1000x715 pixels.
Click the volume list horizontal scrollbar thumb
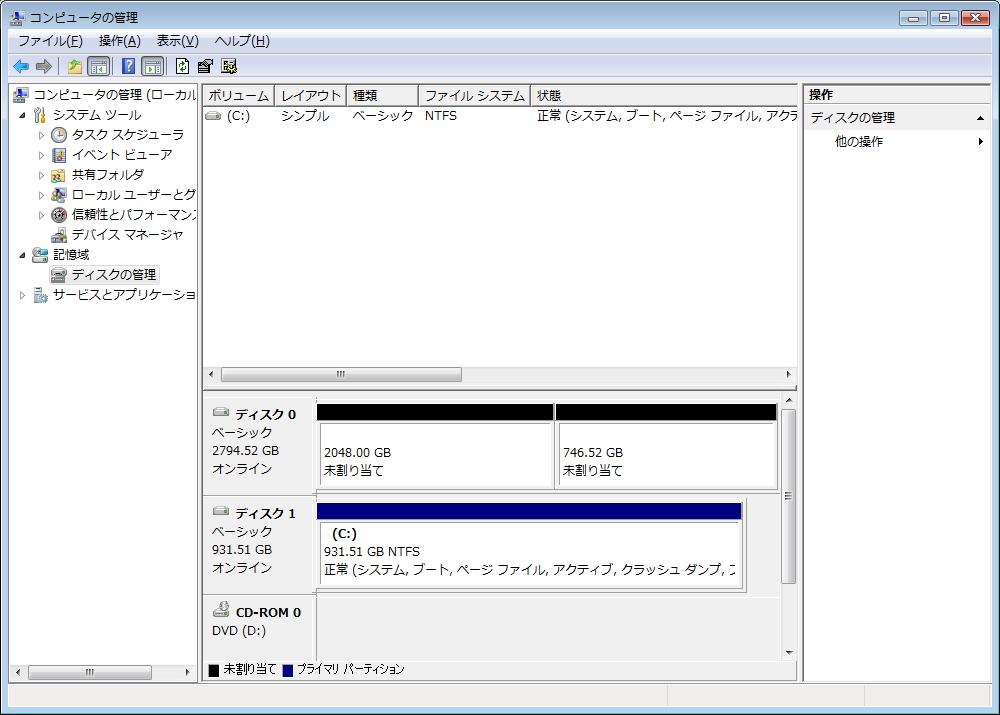[x=341, y=374]
